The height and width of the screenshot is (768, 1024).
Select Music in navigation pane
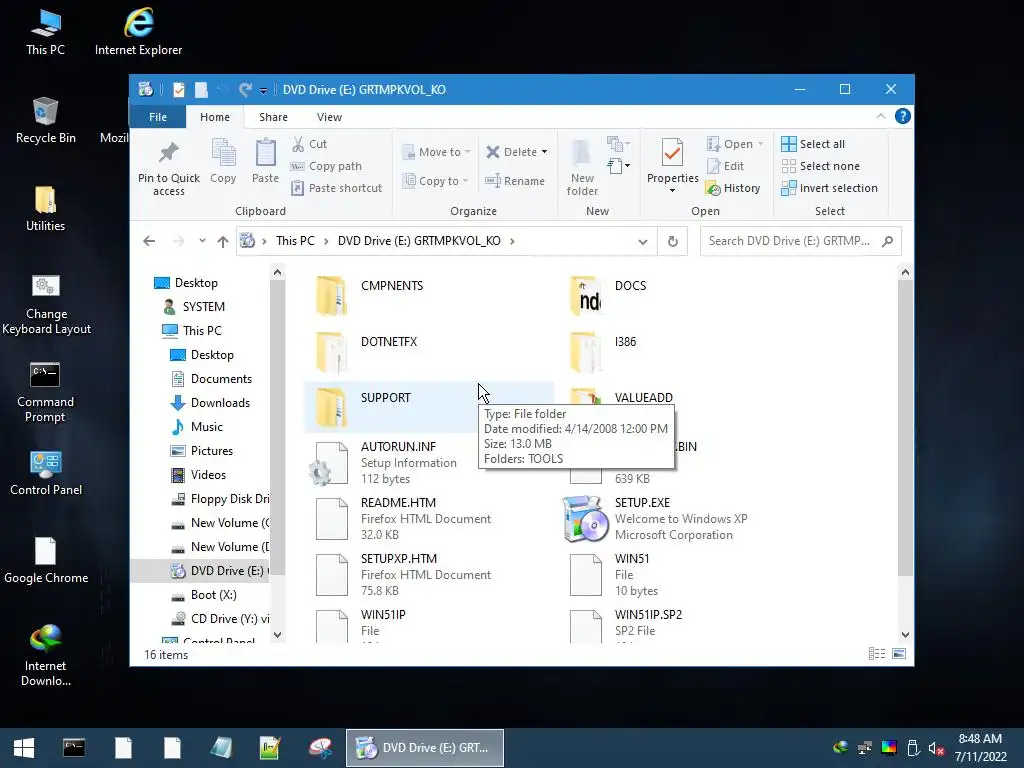(x=197, y=427)
